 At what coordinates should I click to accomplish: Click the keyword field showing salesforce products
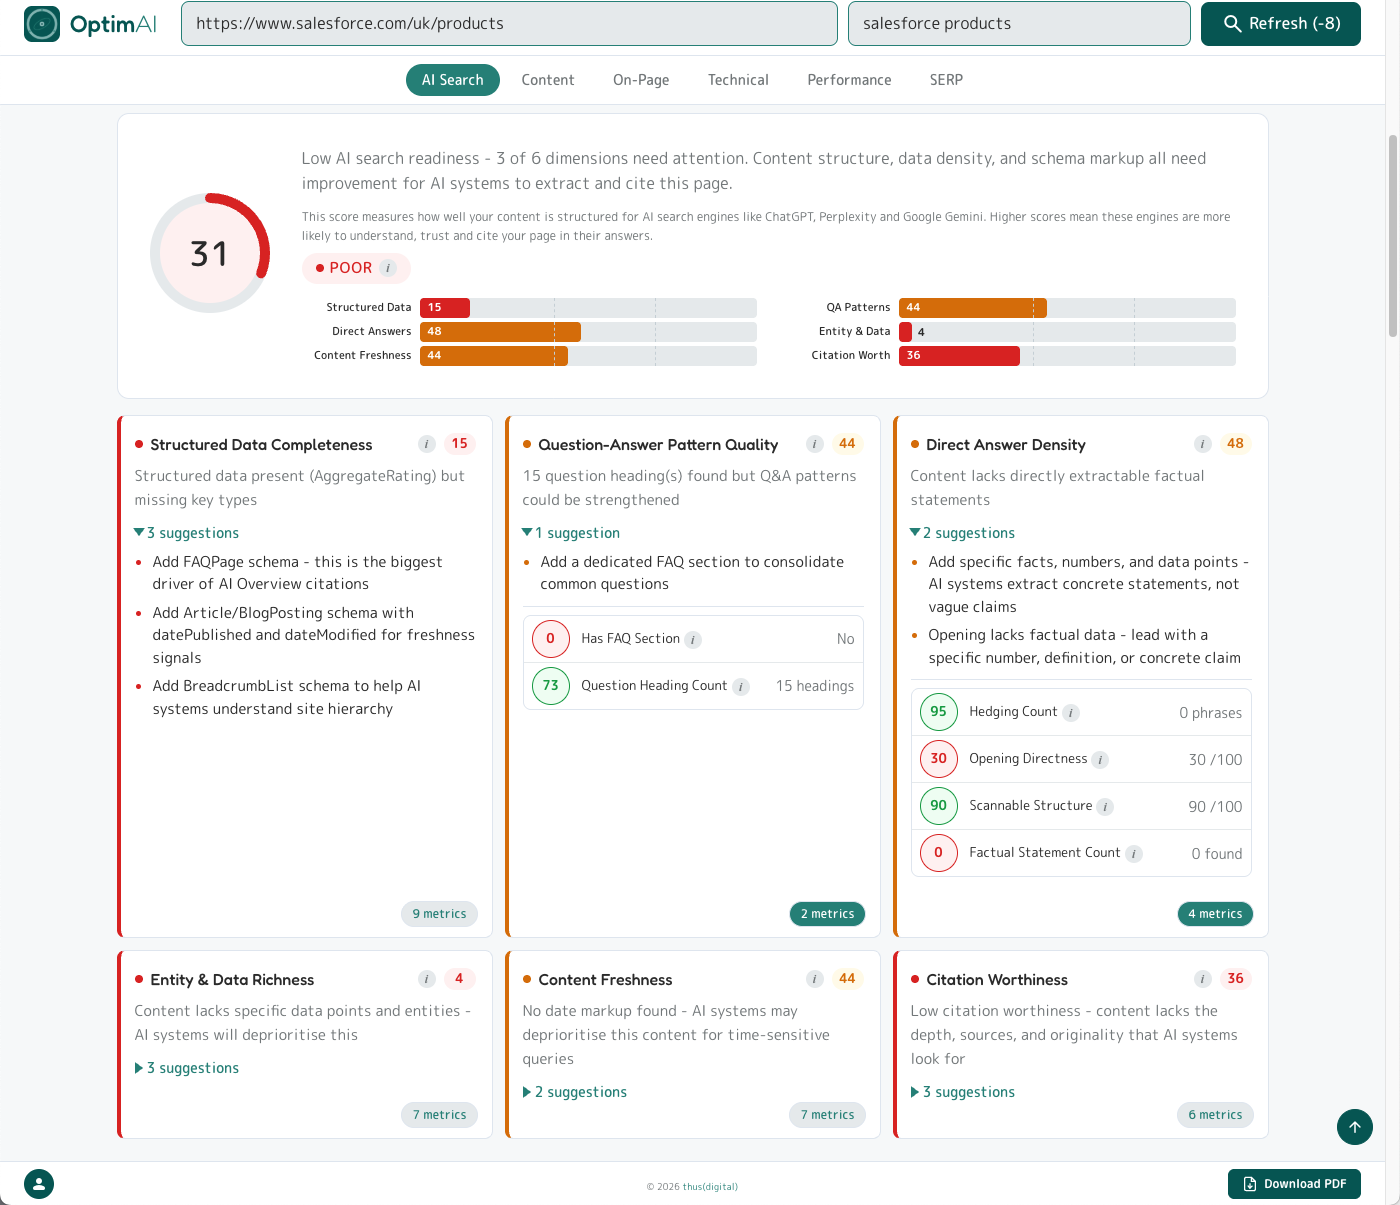click(1019, 24)
